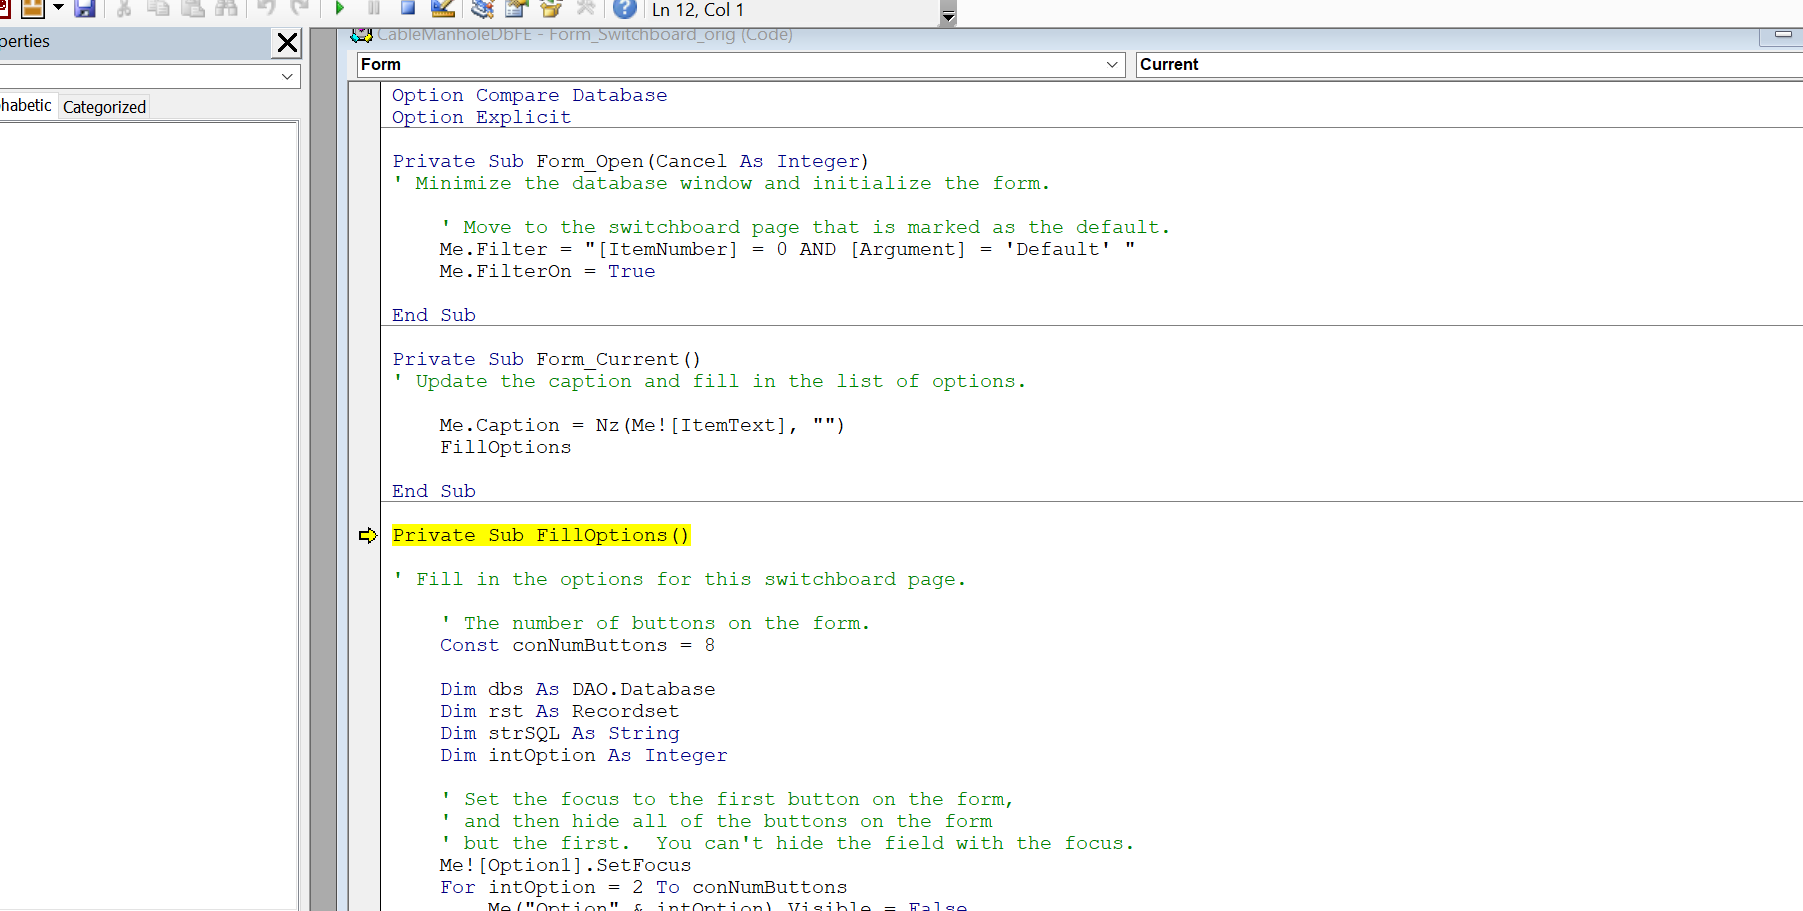The image size is (1803, 911).
Task: Switch to the Categorized properties tab
Action: click(104, 107)
